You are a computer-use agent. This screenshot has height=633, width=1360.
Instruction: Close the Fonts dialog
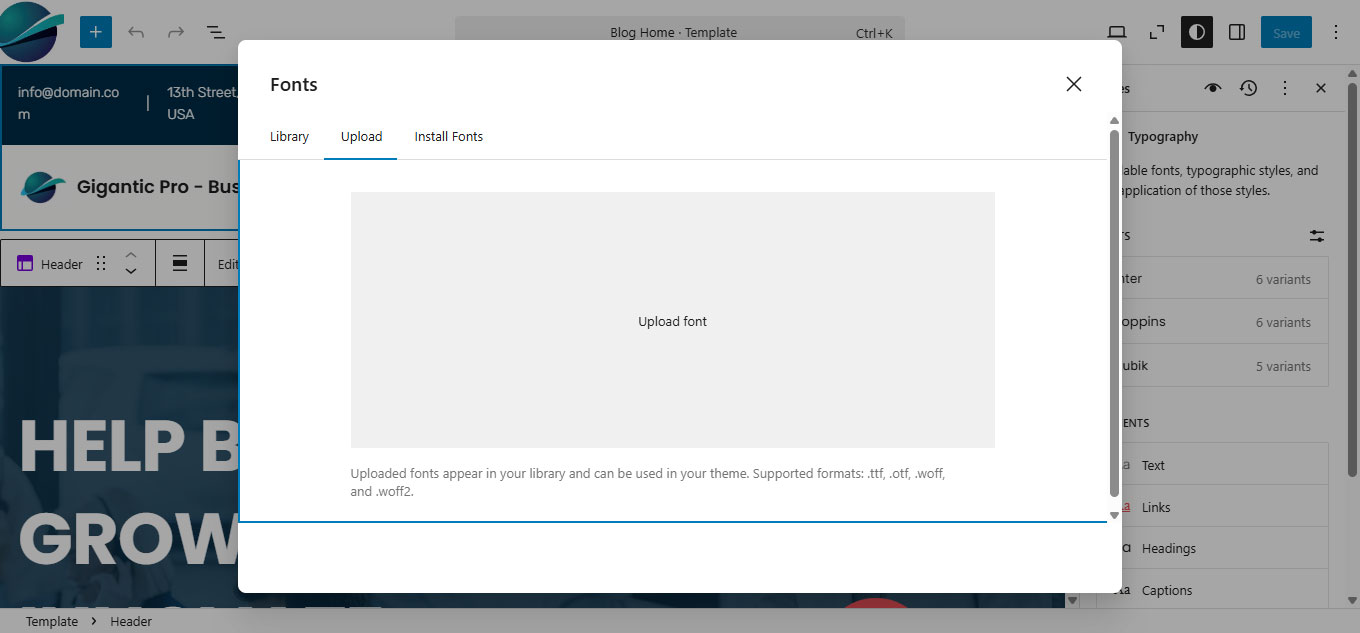tap(1073, 84)
